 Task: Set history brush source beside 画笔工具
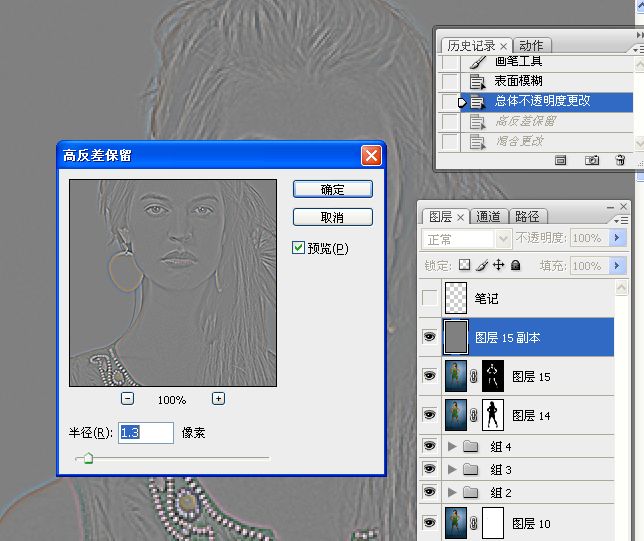coord(451,62)
